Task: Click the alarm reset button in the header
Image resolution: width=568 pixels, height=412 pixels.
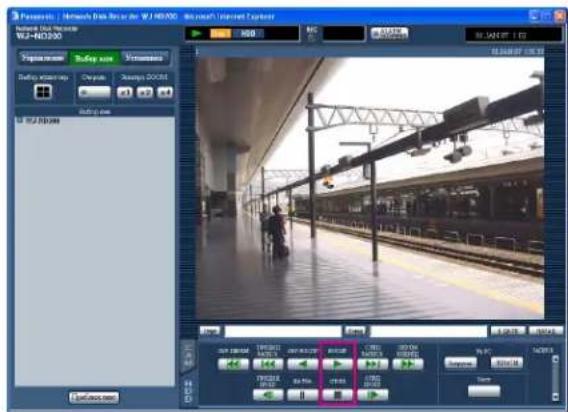Action: point(389,33)
